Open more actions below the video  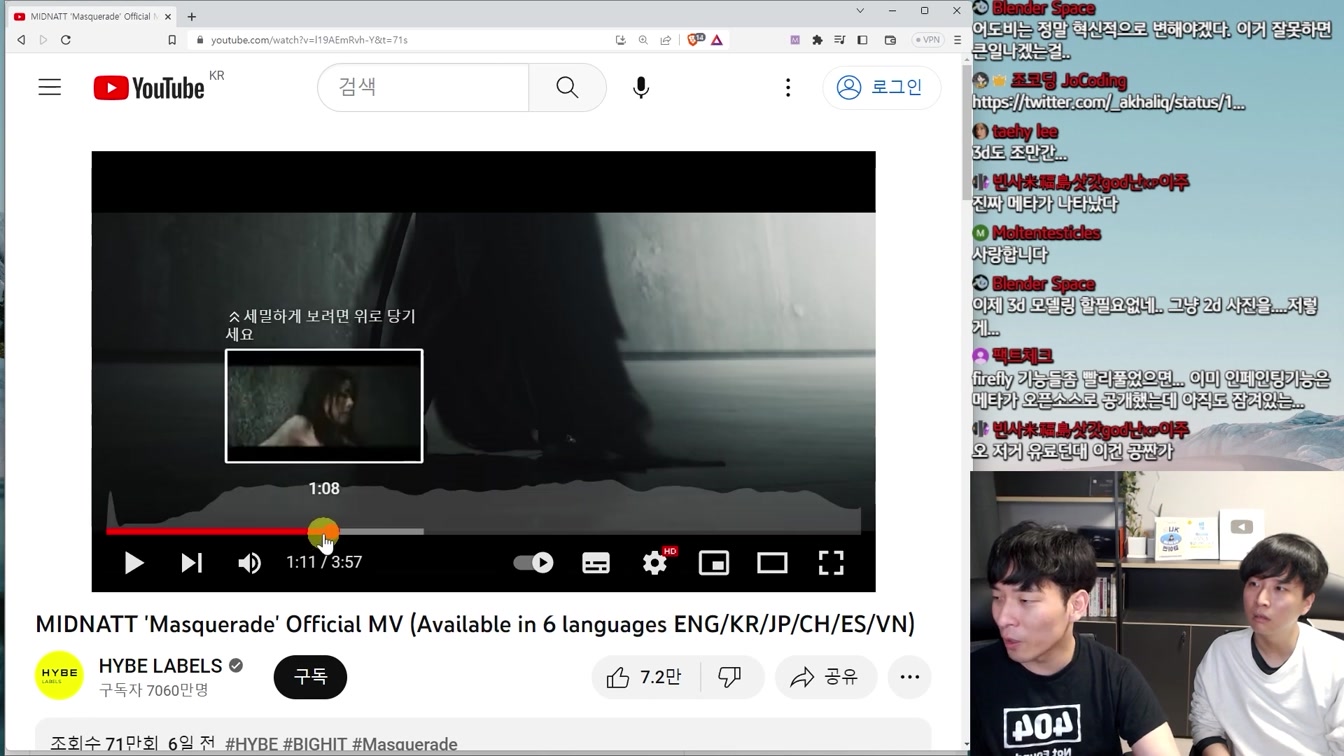click(909, 677)
